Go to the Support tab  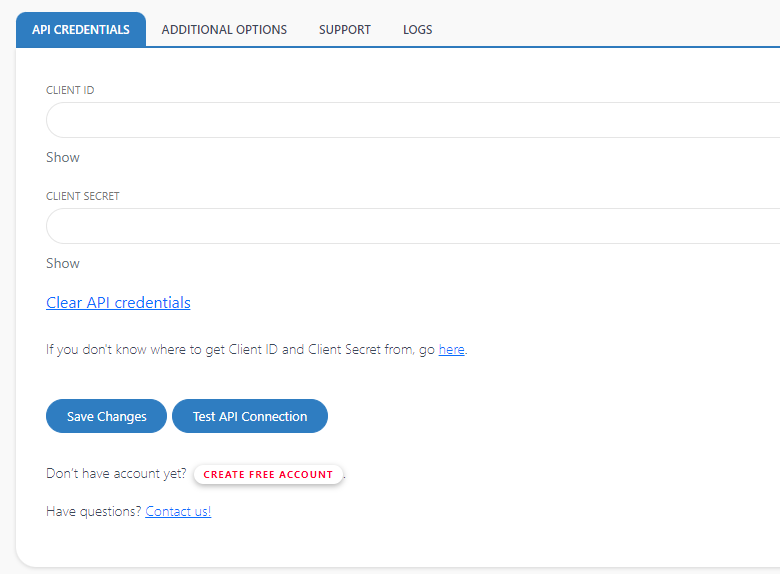click(344, 30)
